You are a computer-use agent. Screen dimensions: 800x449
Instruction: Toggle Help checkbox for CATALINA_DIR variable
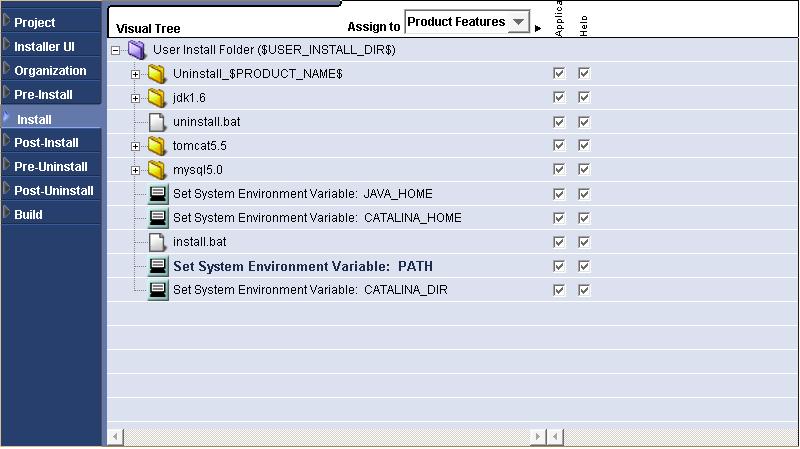pos(584,290)
